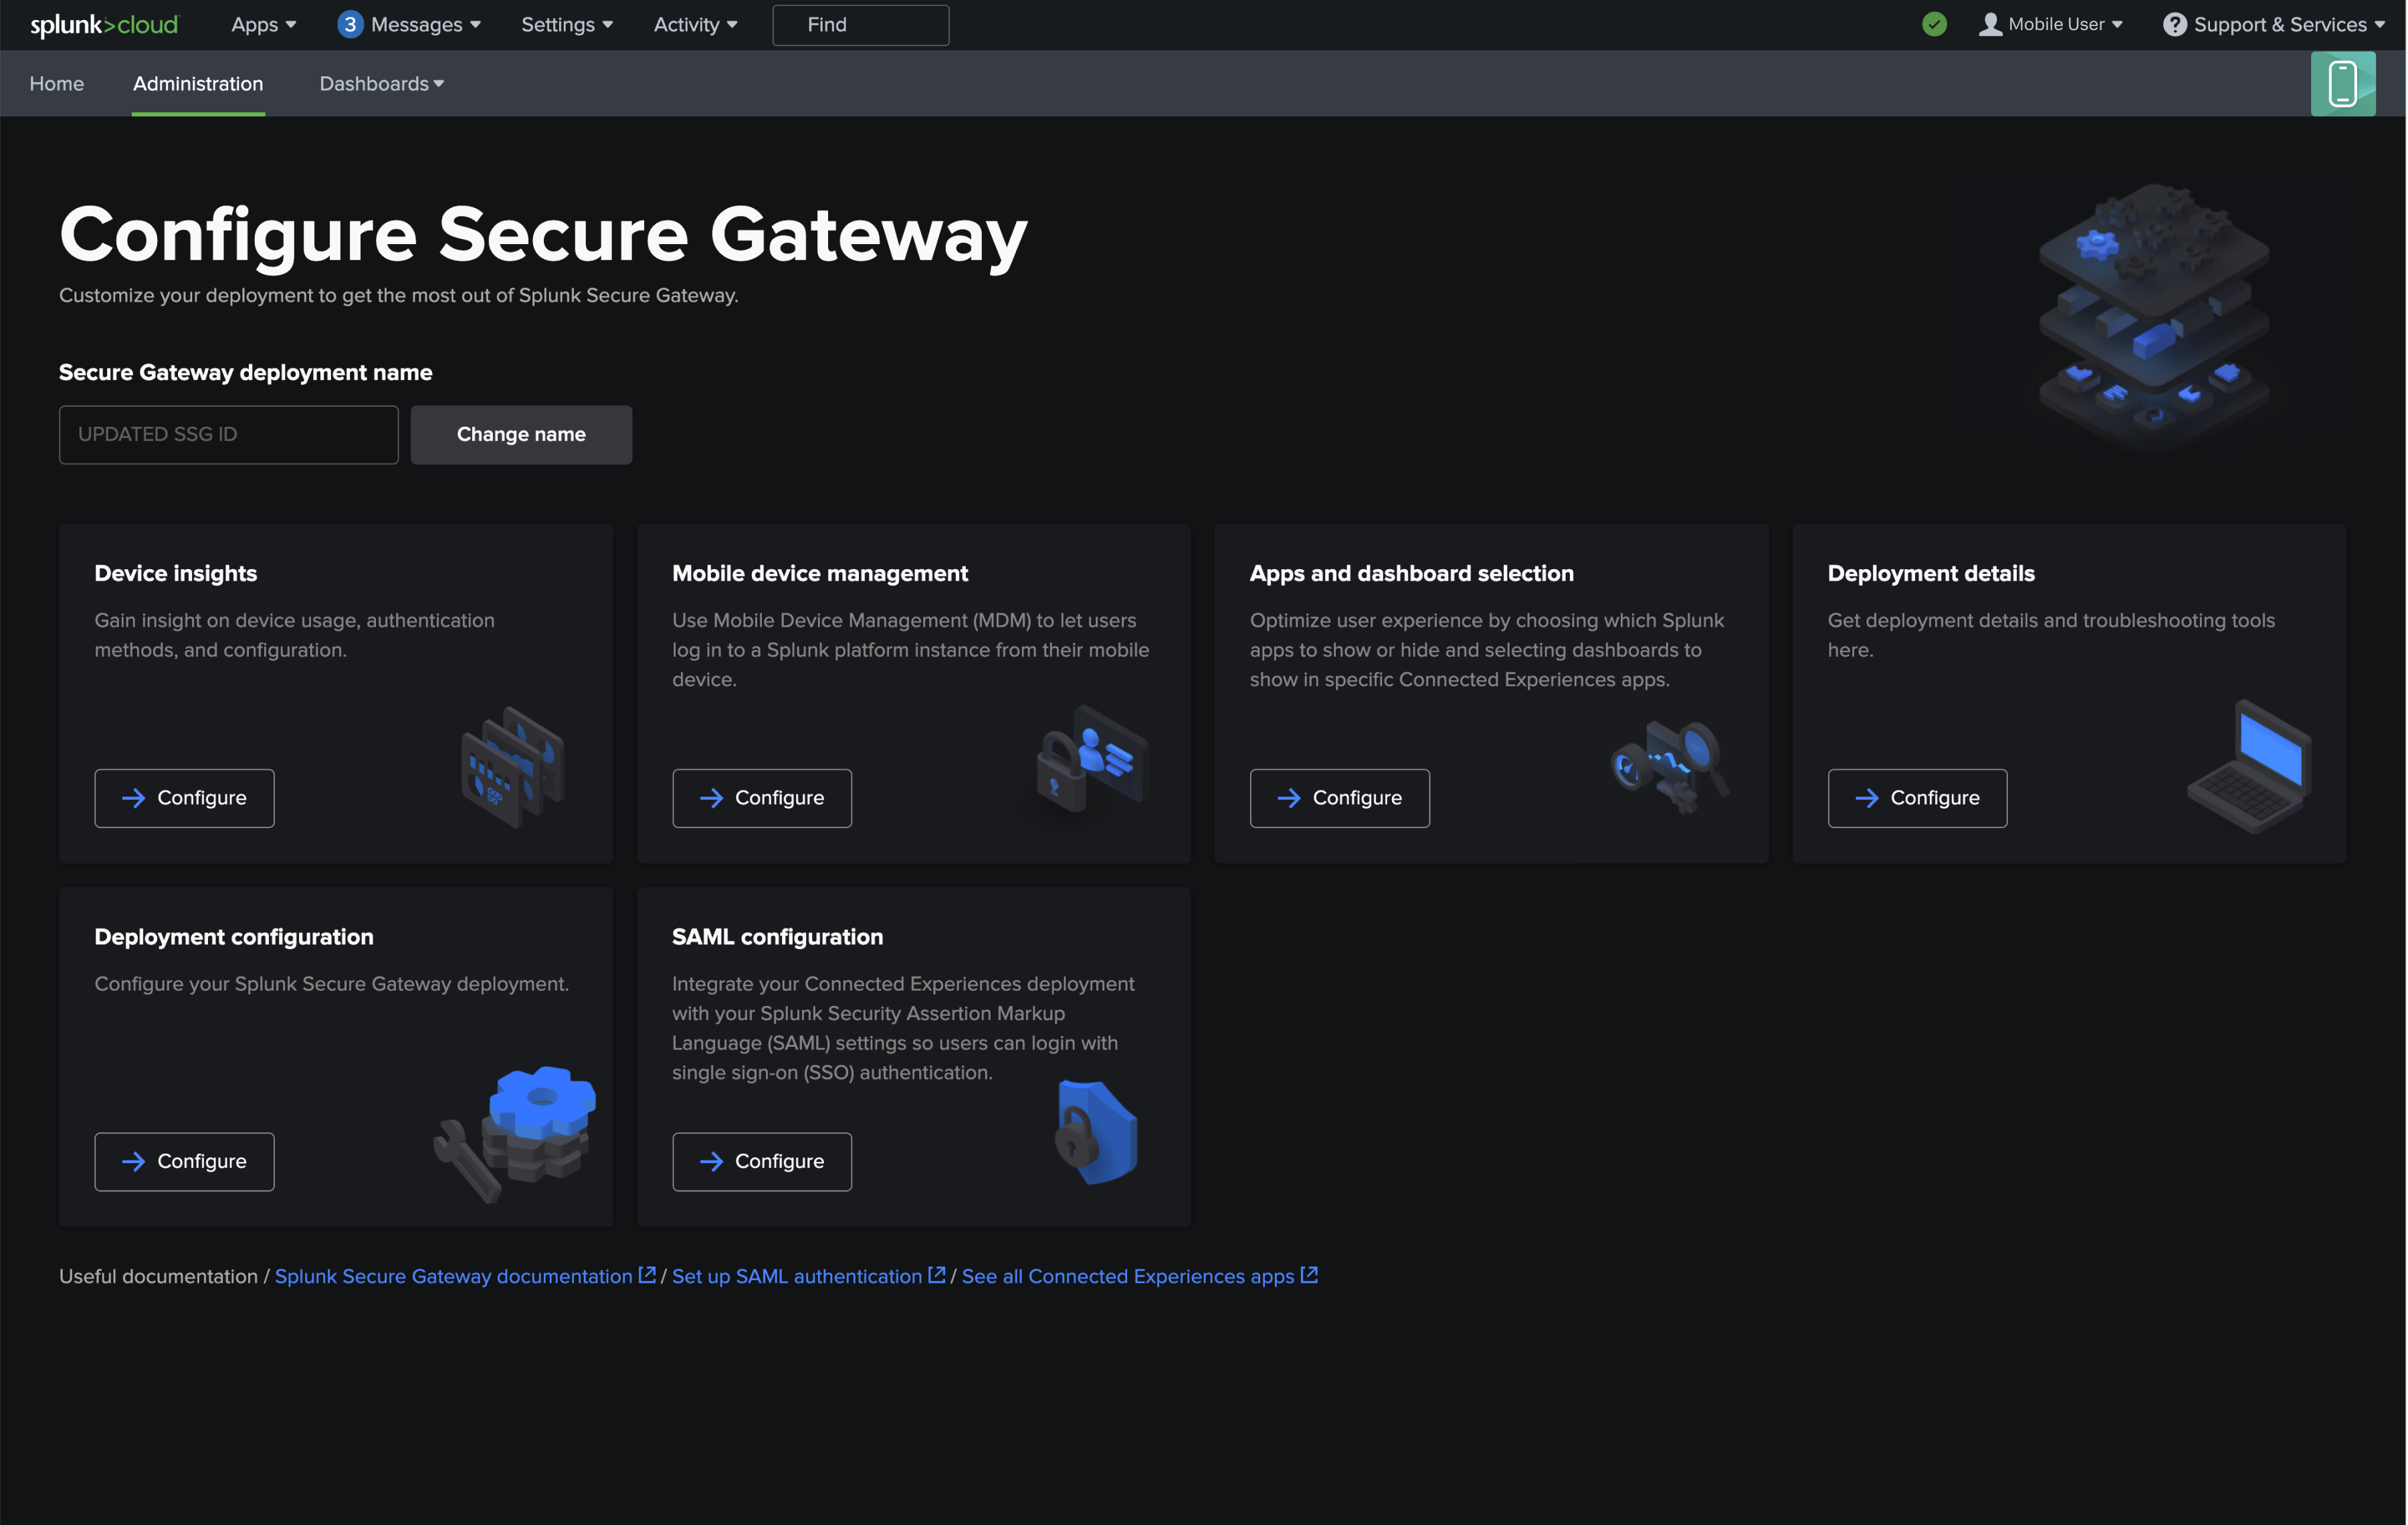This screenshot has height=1525, width=2408.
Task: Expand the Activity menu
Action: pyautogui.click(x=695, y=25)
